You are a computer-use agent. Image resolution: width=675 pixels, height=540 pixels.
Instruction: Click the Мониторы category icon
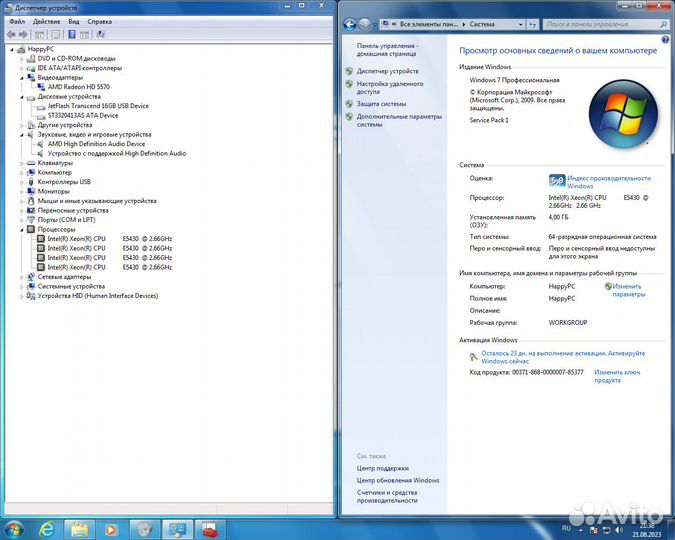tap(31, 191)
